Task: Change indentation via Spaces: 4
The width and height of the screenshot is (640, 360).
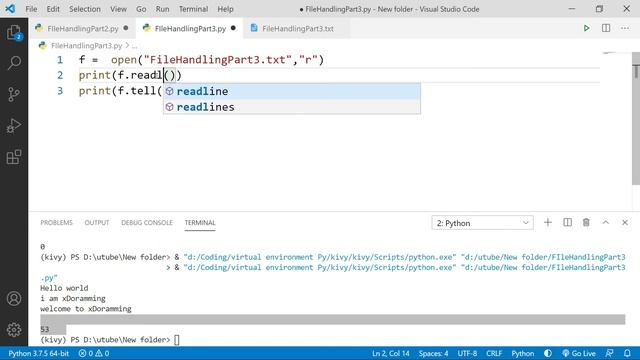Action: [x=433, y=353]
